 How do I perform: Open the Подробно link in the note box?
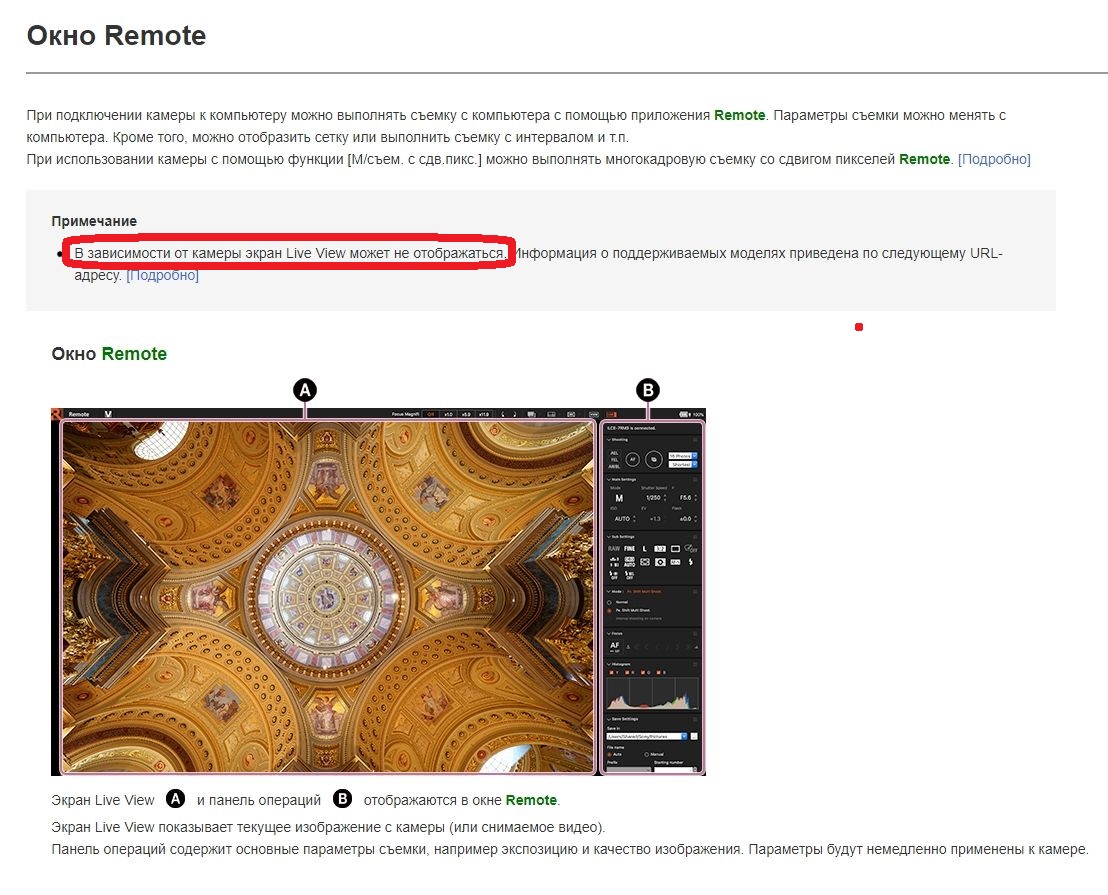pos(163,275)
